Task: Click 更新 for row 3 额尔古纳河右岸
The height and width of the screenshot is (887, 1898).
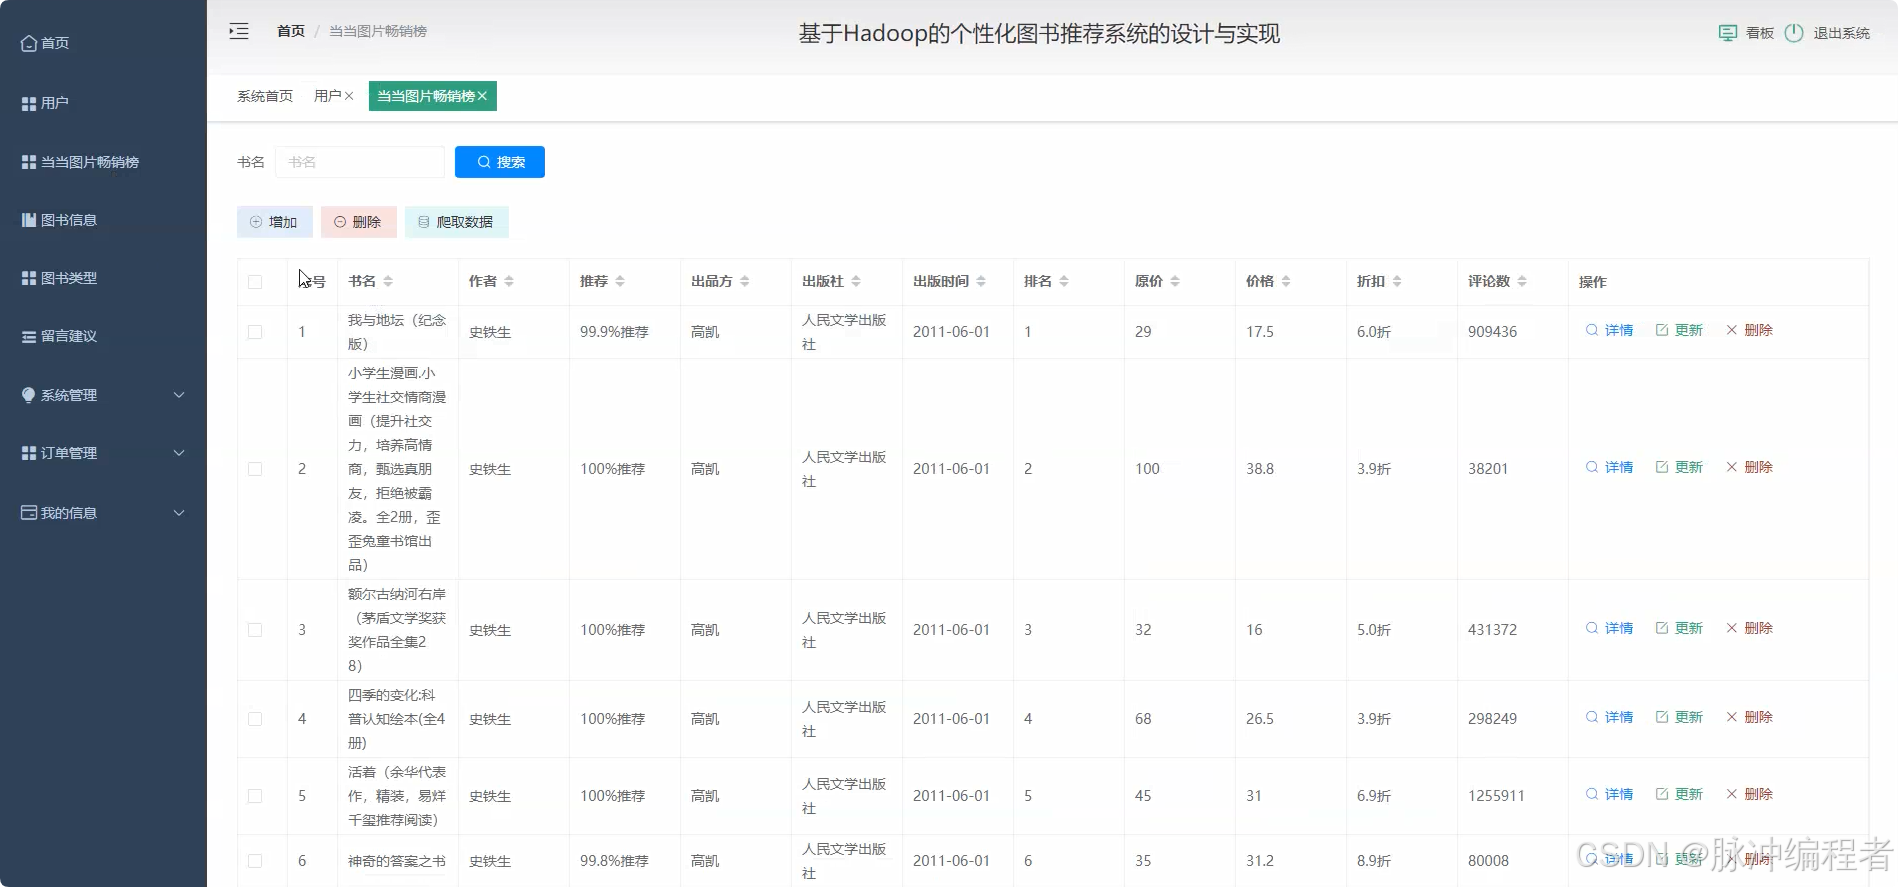Action: coord(1679,628)
